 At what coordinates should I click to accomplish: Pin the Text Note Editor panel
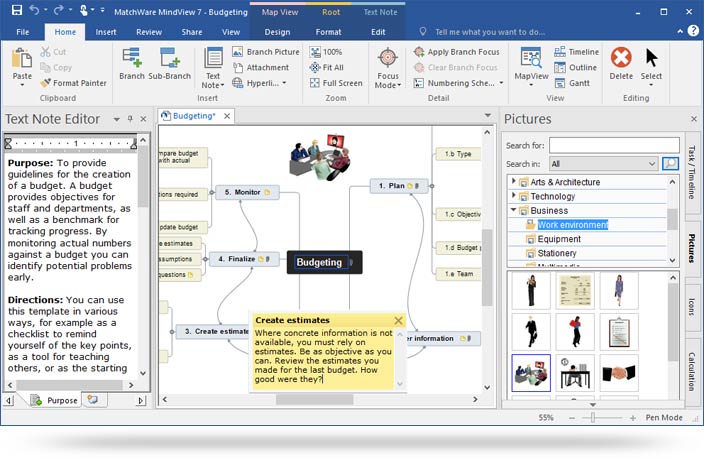coord(130,119)
